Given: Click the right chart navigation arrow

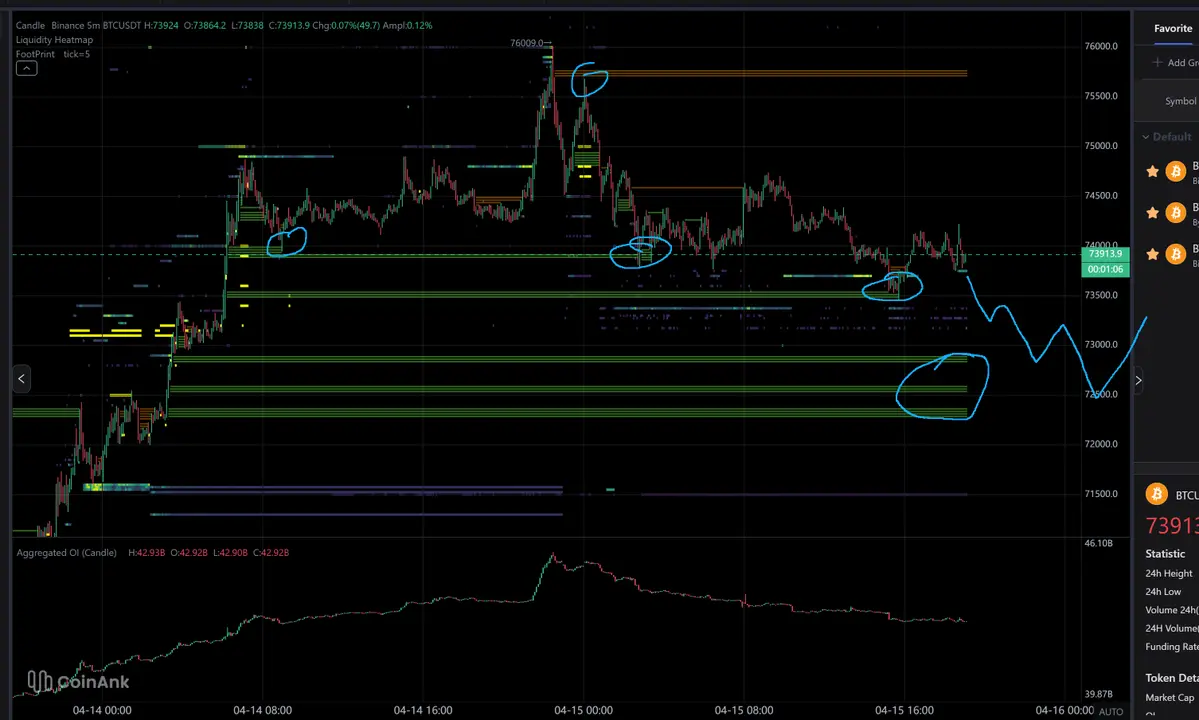Looking at the screenshot, I should point(1138,380).
